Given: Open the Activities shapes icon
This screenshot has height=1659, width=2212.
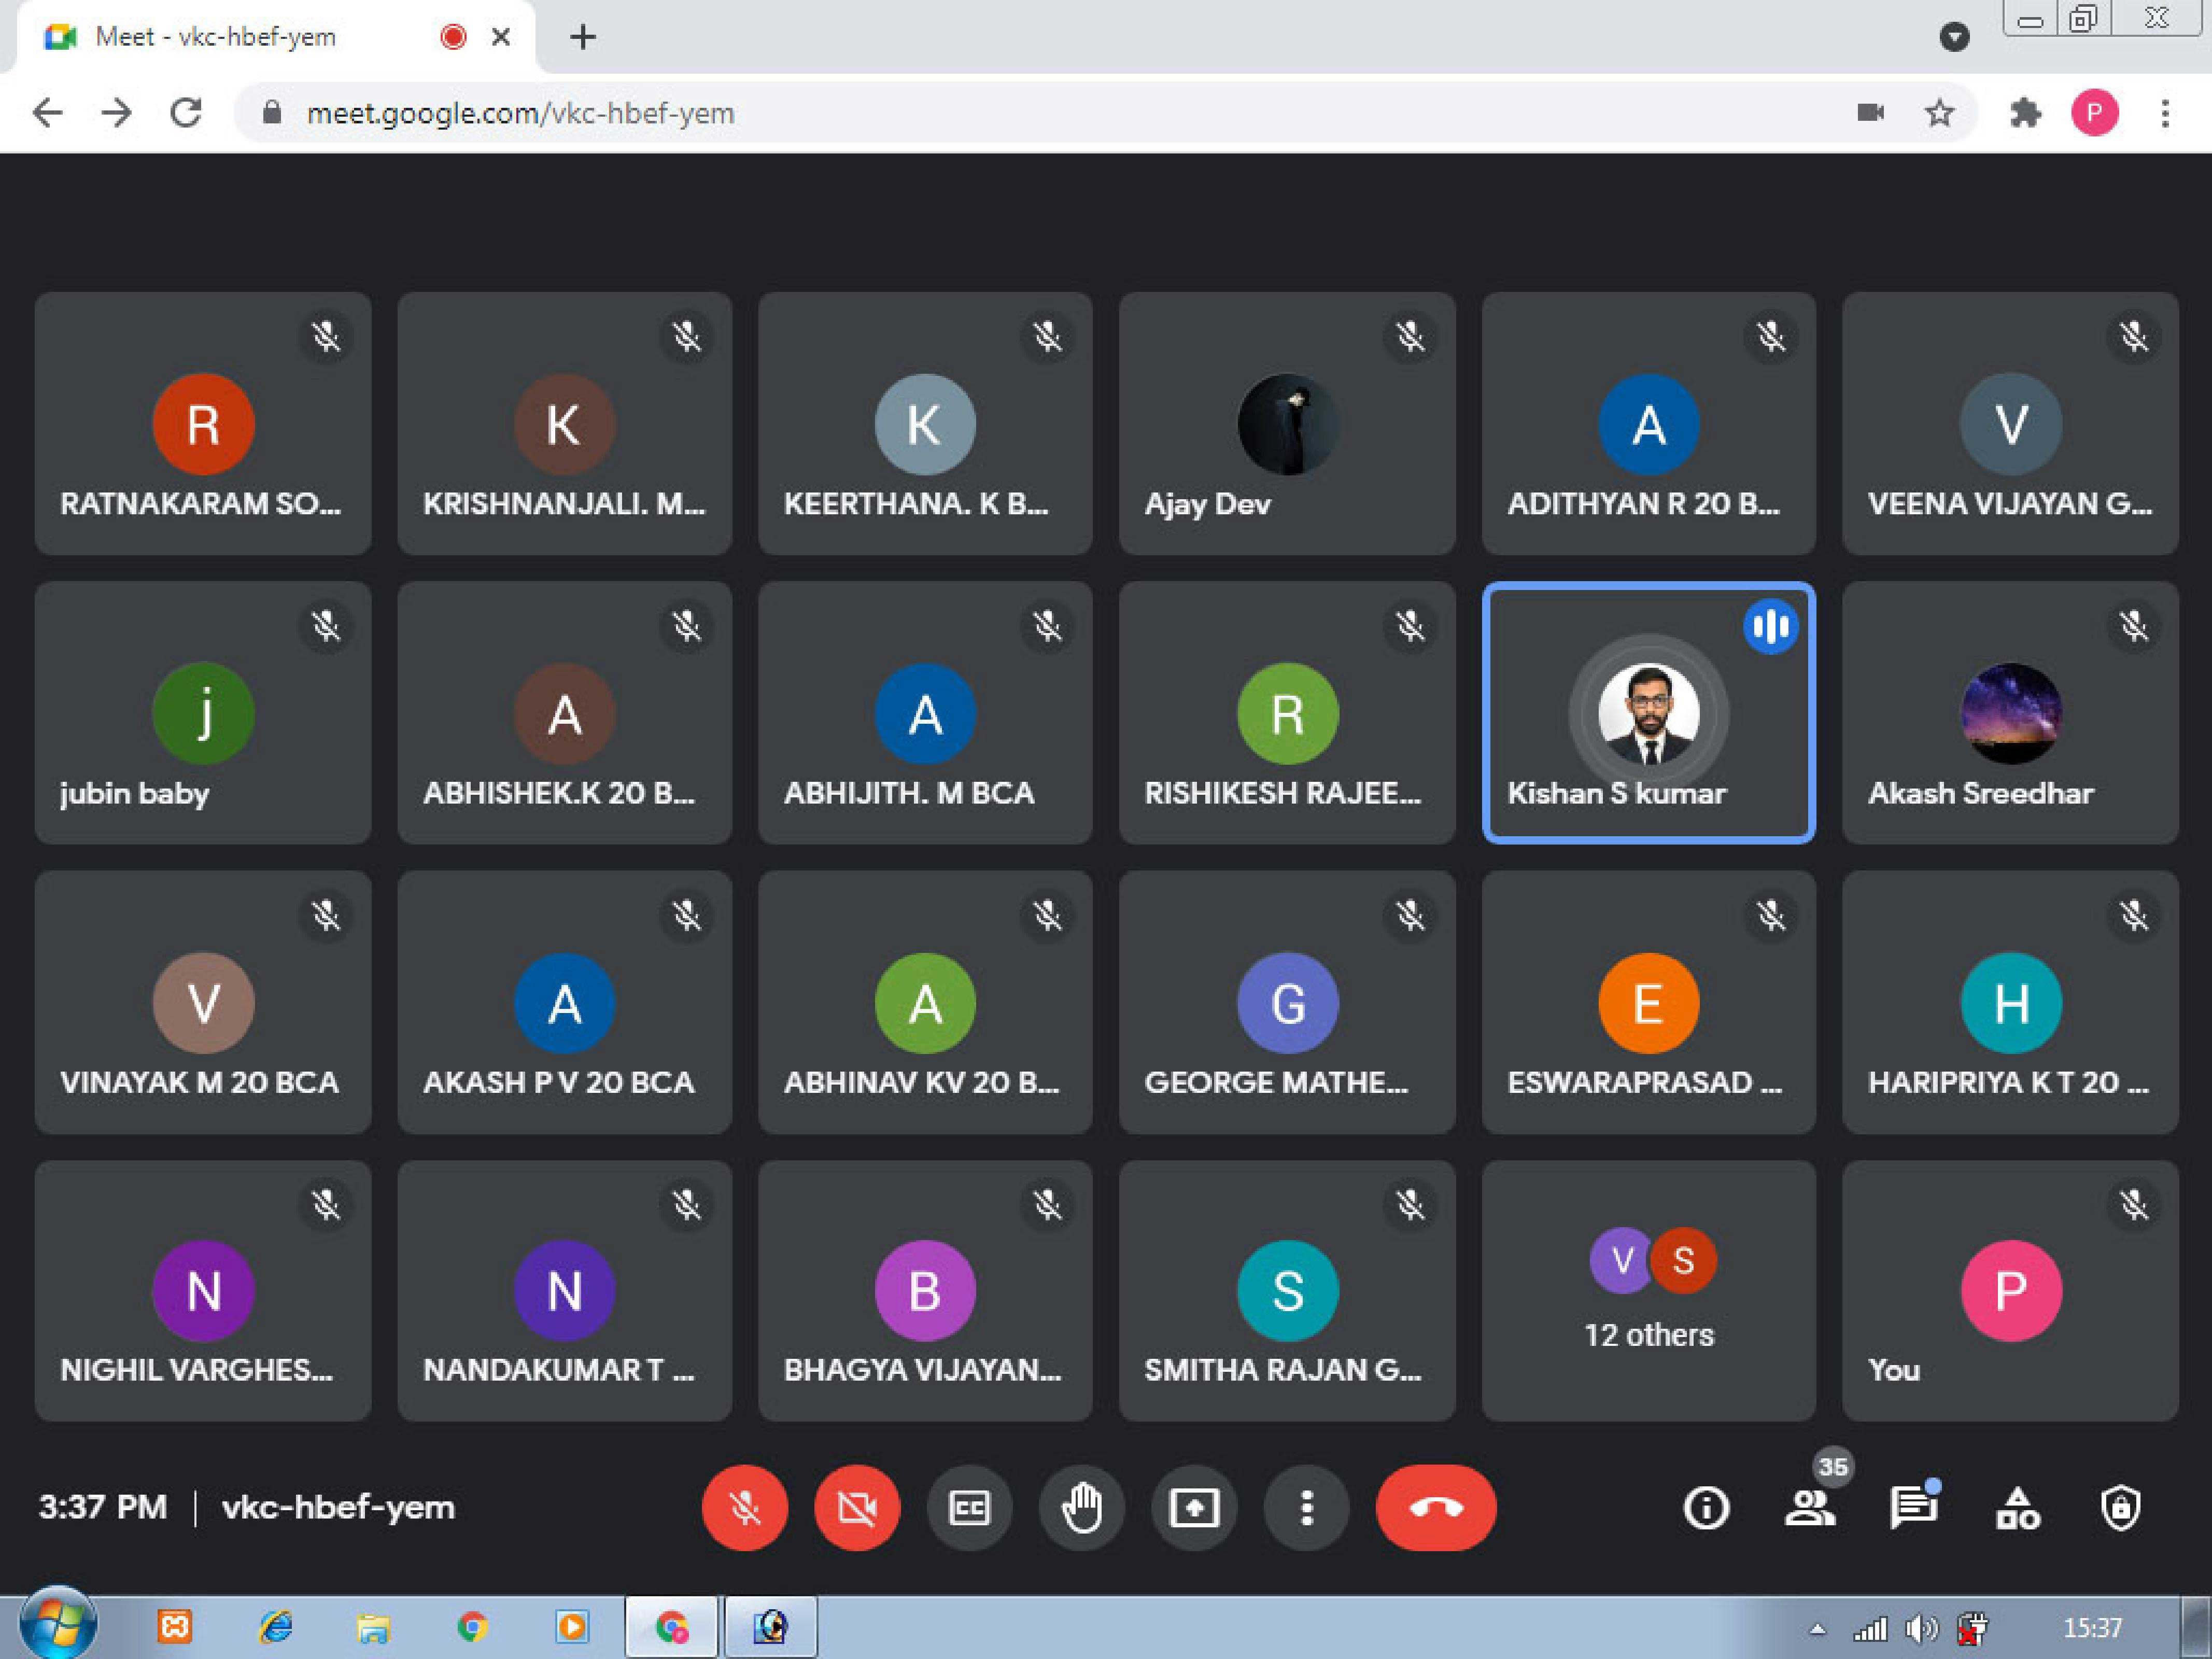Looking at the screenshot, I should 2018,1508.
